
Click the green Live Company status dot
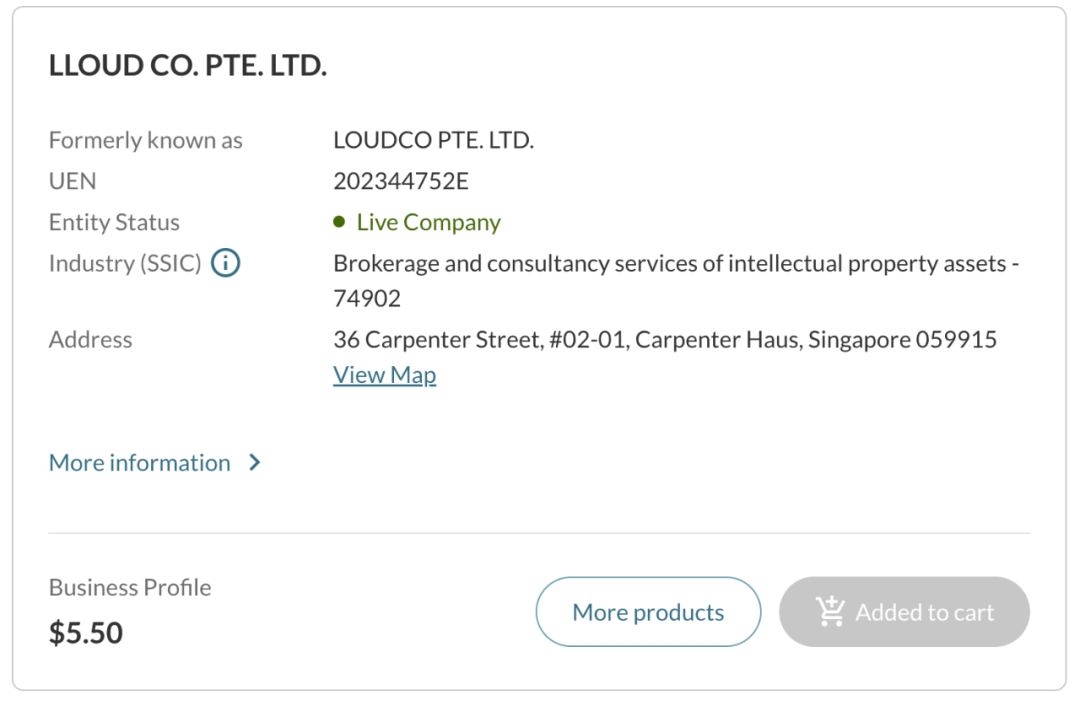tap(339, 222)
